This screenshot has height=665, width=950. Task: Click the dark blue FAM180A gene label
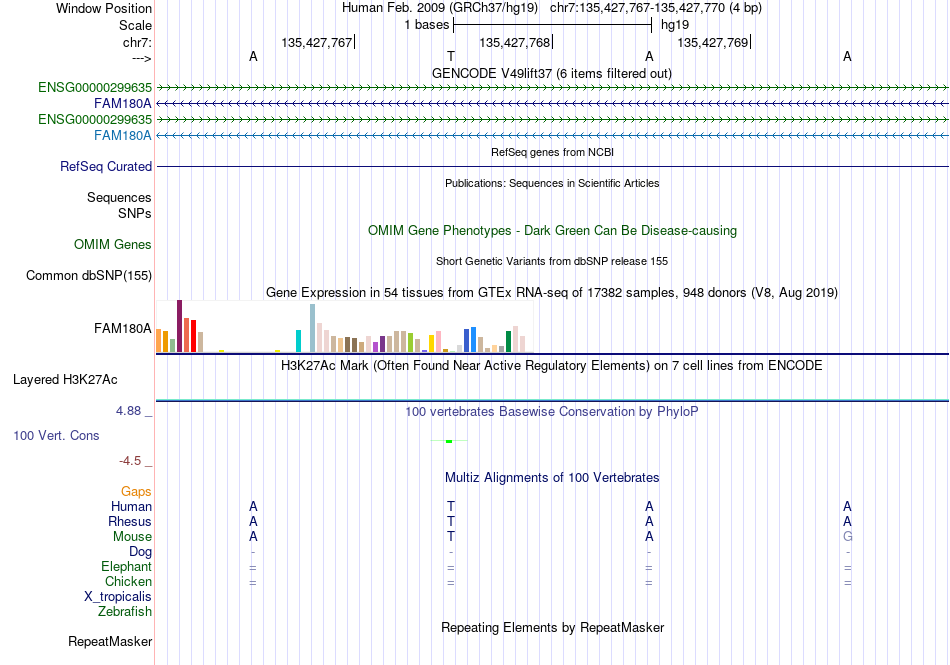point(123,104)
